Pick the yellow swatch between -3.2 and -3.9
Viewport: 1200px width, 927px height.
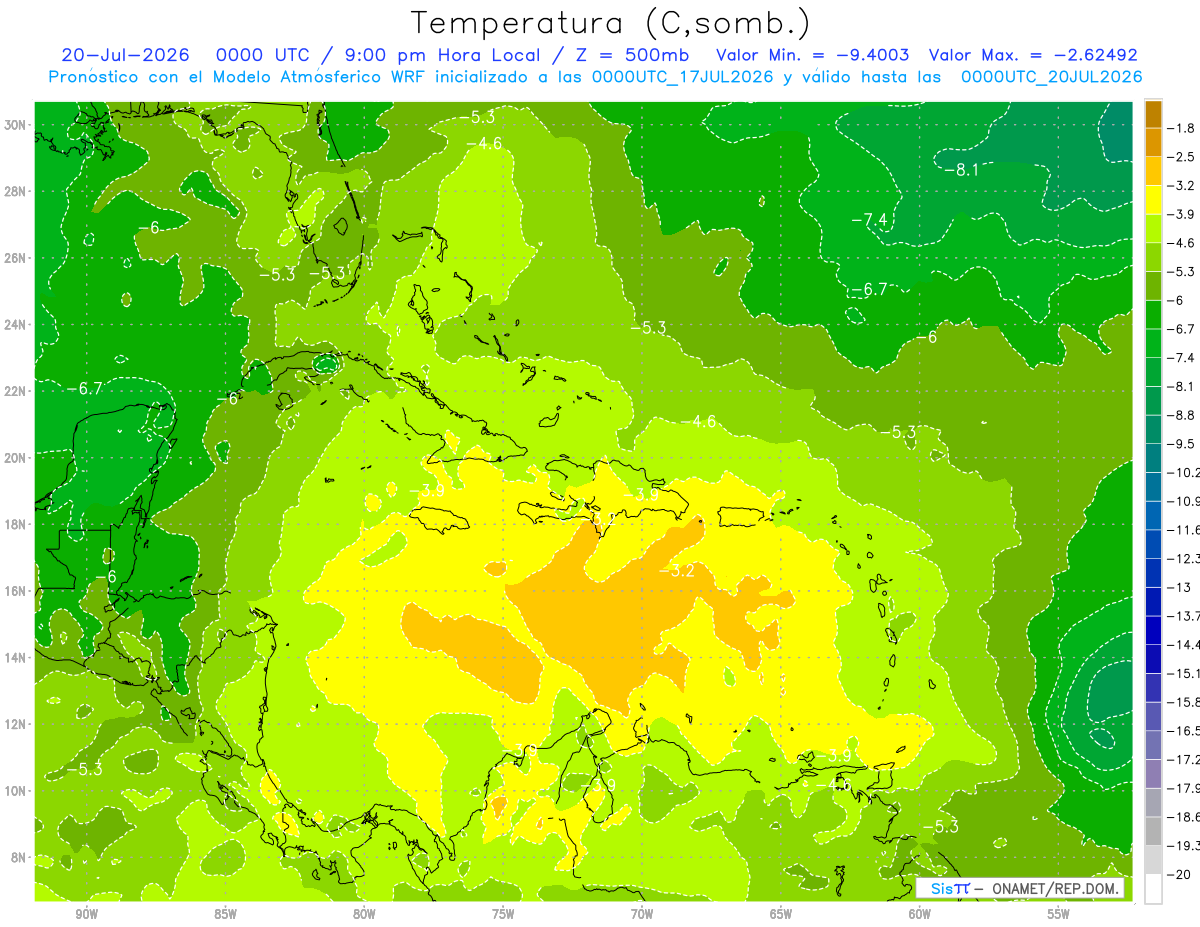coord(1153,200)
